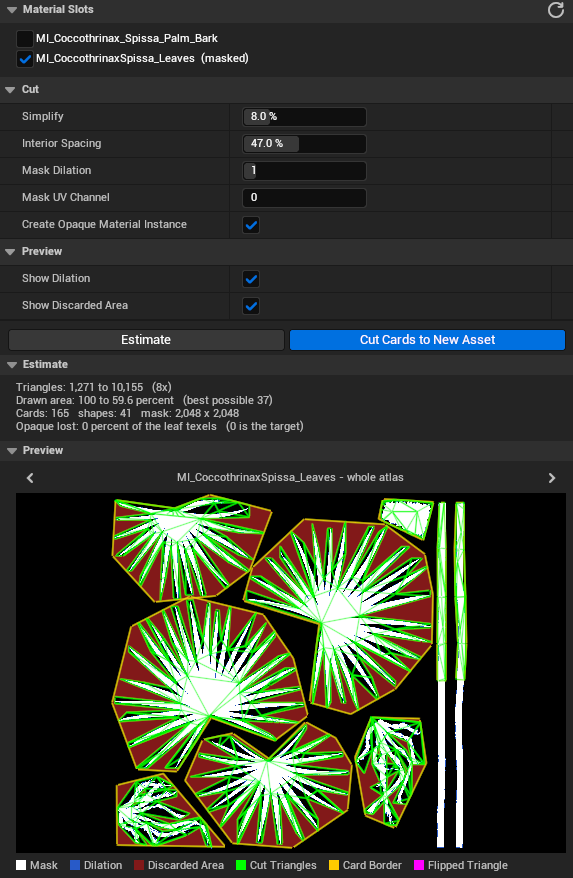The width and height of the screenshot is (573, 878).
Task: Toggle the Show Discarded Area checkbox
Action: (251, 306)
